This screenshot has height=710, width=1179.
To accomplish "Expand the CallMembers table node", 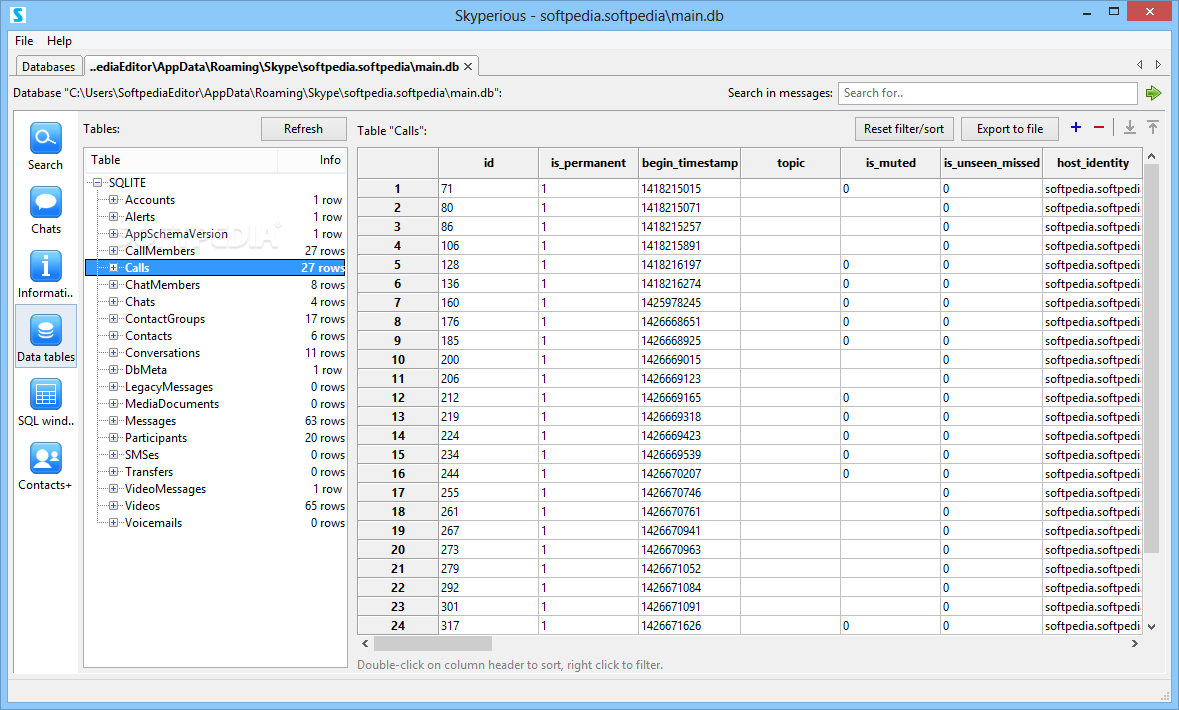I will pyautogui.click(x=114, y=250).
